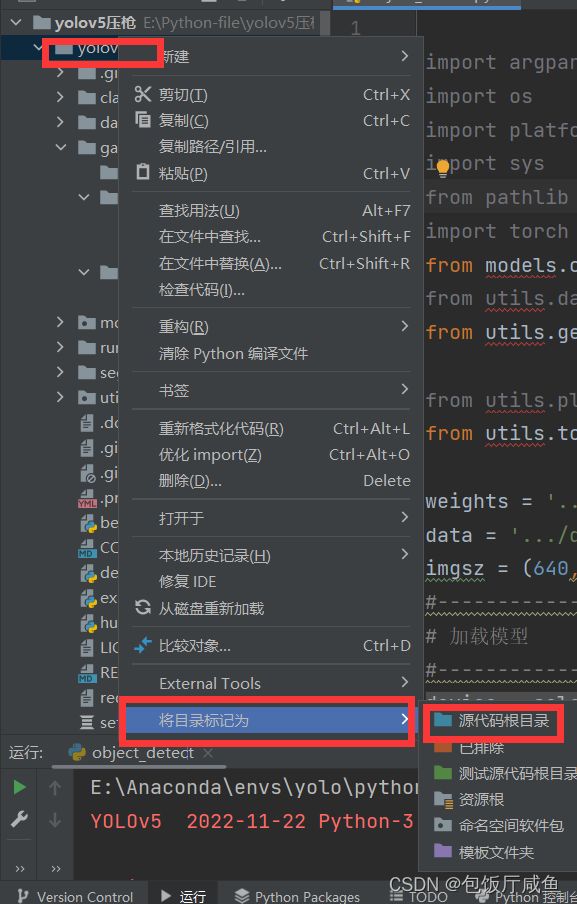Choose 优化 import(Z)
Viewport: 577px width, 904px height.
coord(271,454)
